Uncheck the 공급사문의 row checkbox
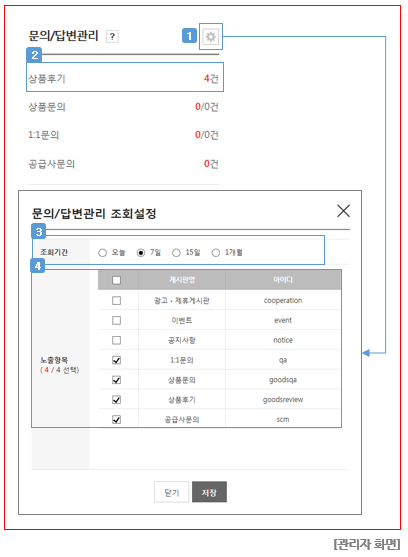 pos(116,419)
